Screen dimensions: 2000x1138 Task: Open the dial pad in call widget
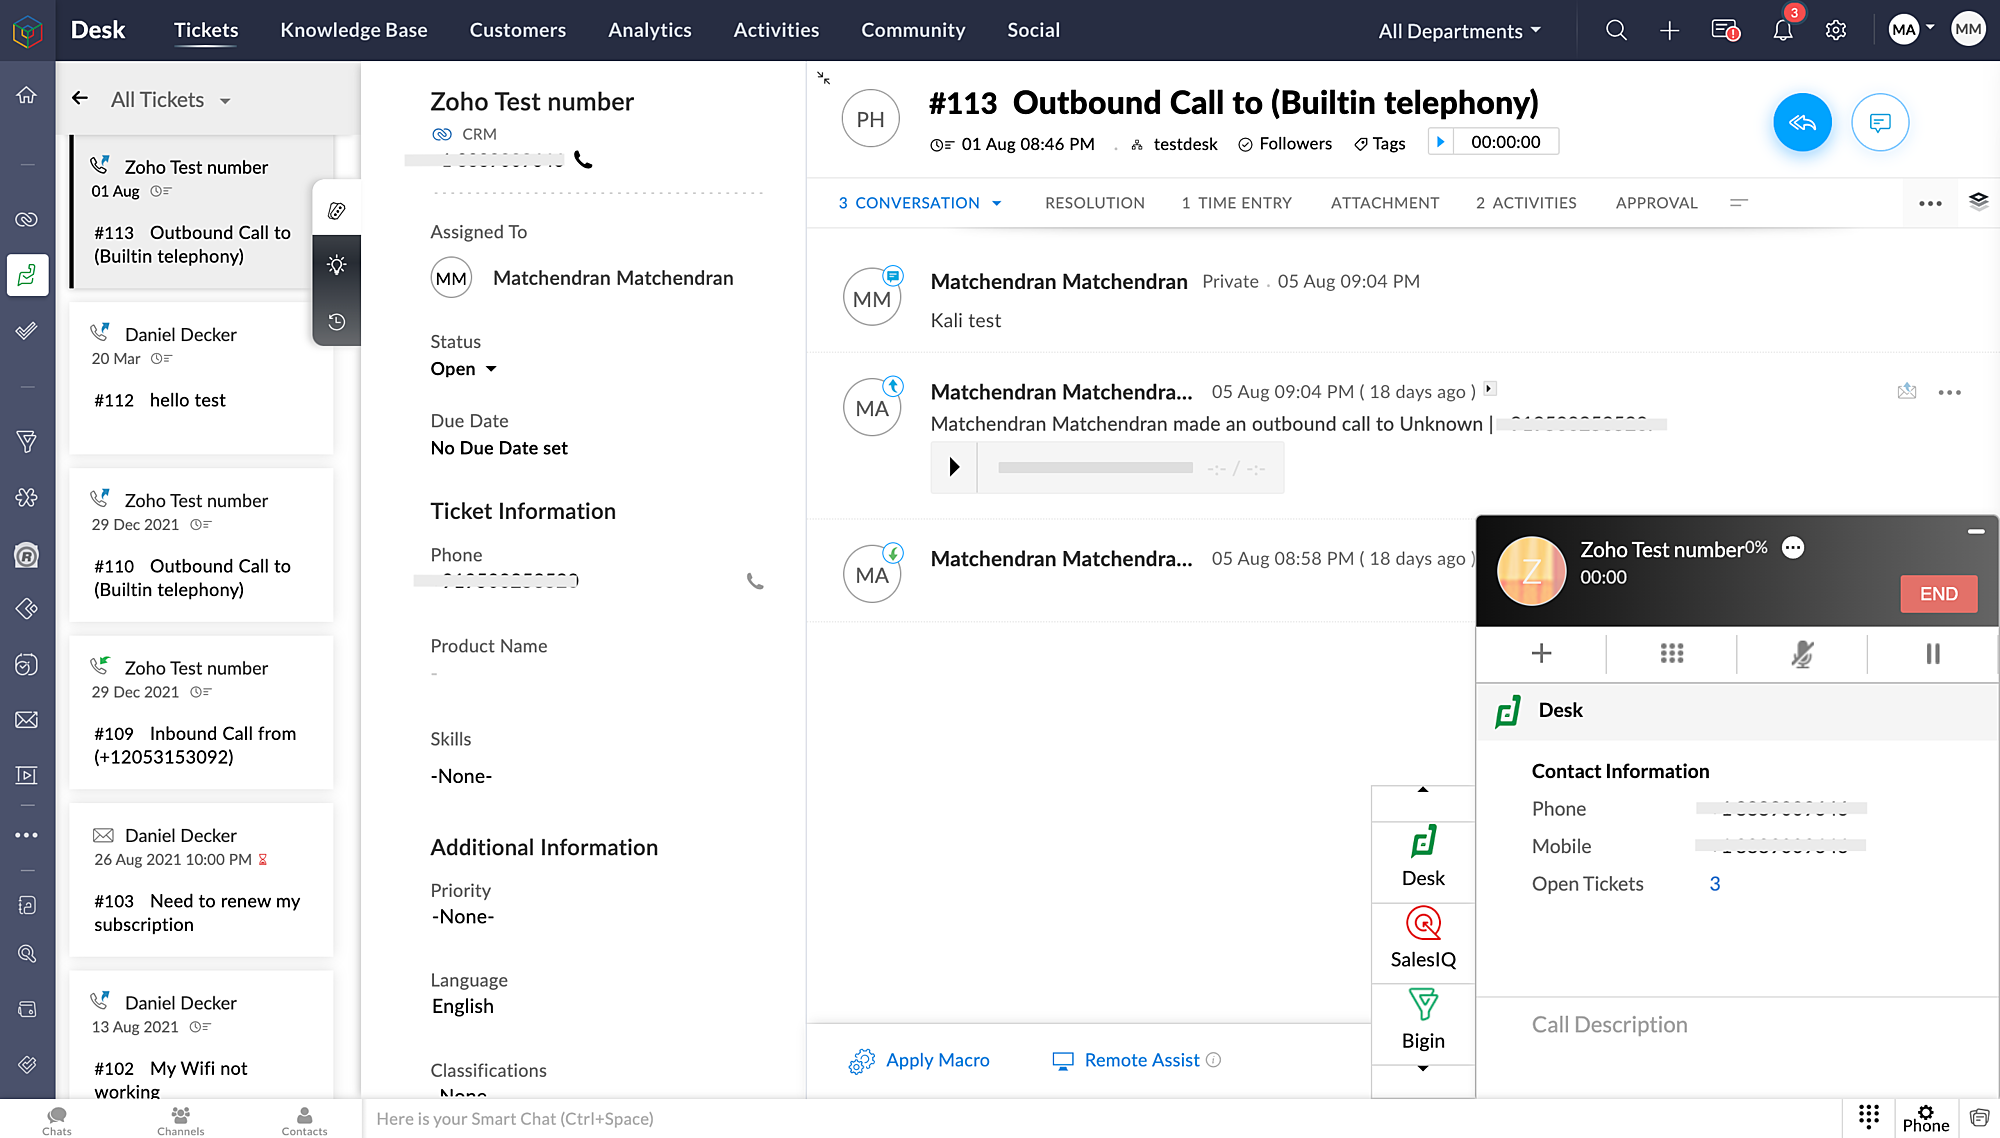click(x=1671, y=653)
